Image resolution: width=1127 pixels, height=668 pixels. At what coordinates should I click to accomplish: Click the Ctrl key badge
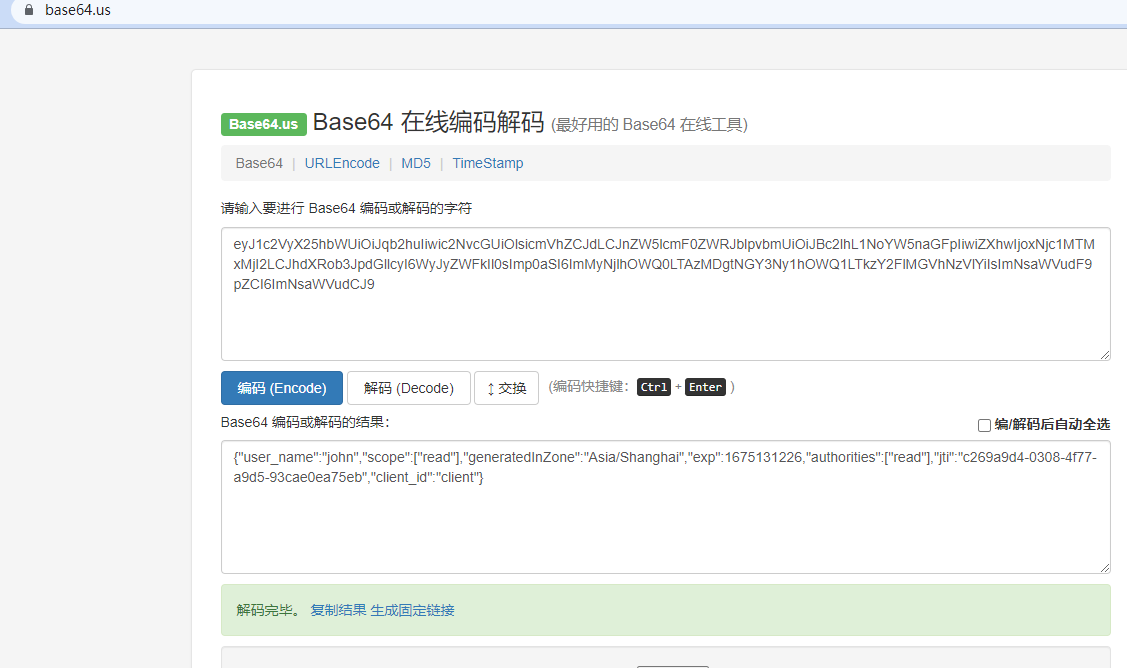(x=654, y=387)
